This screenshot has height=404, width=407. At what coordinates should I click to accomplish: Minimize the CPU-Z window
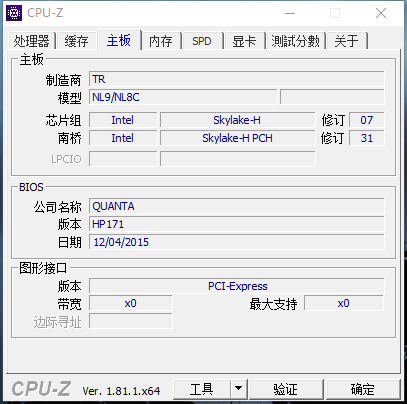point(290,13)
